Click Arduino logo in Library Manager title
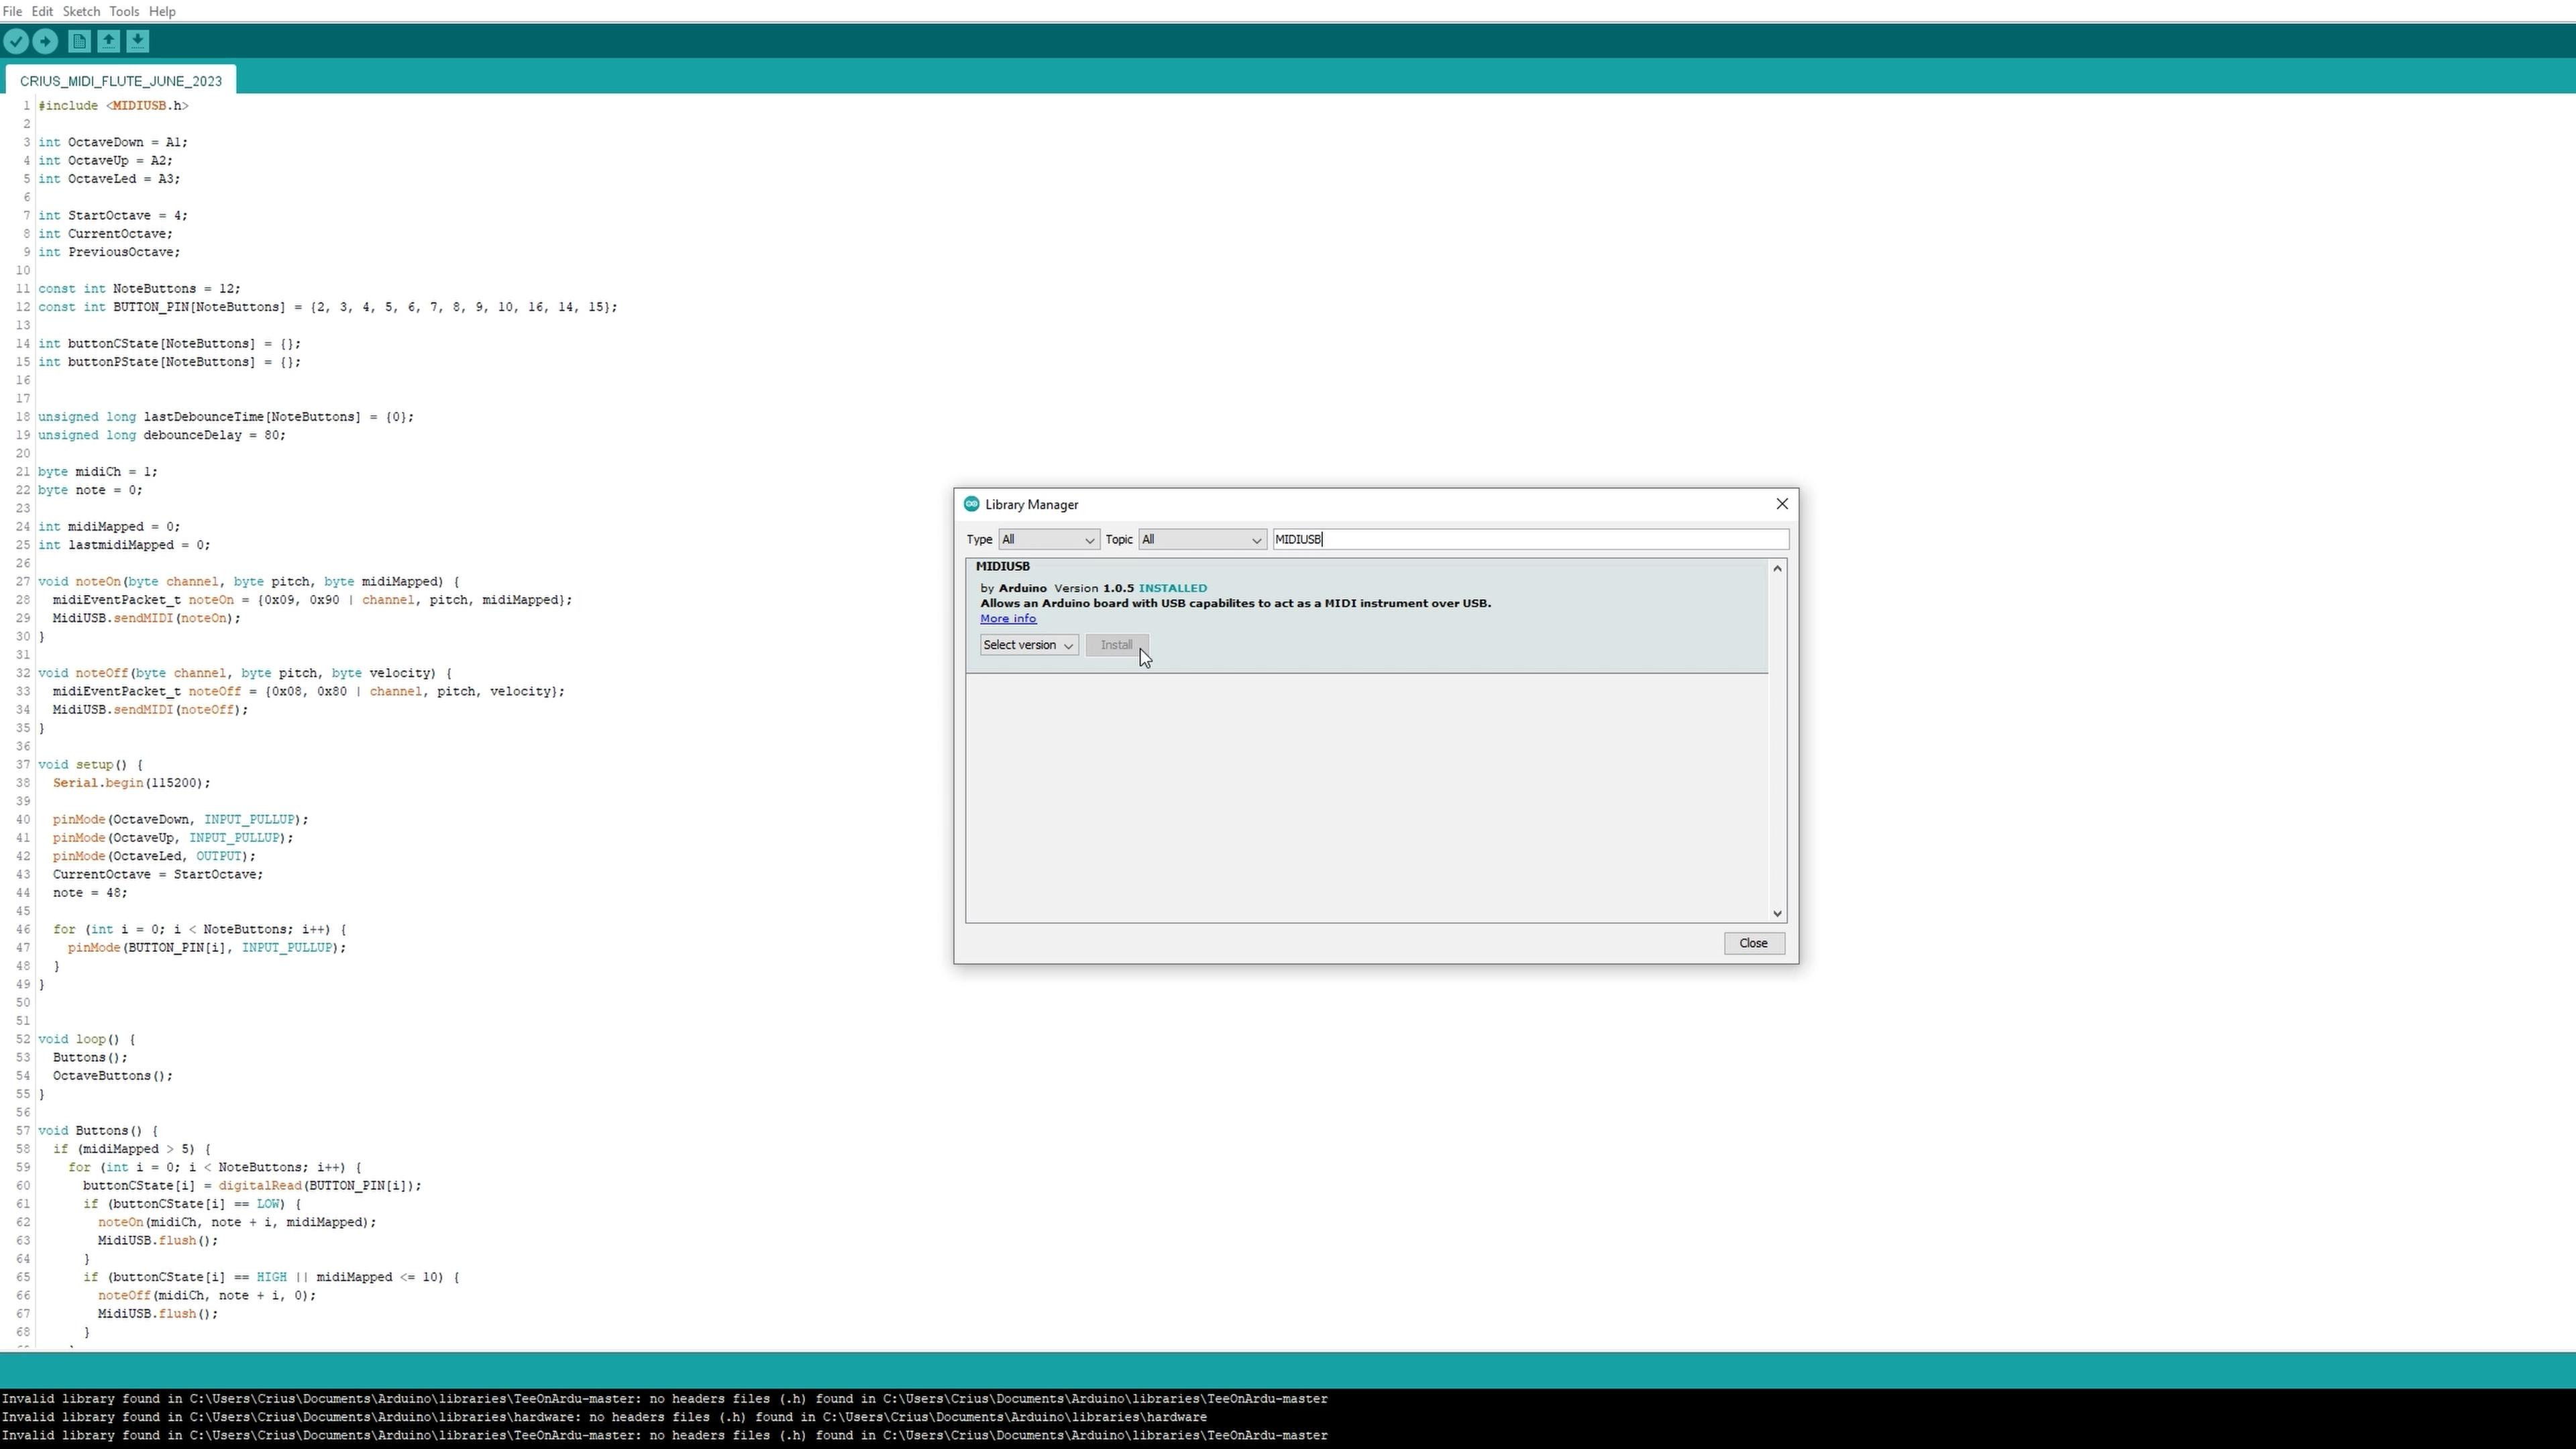Viewport: 2576px width, 1449px height. click(971, 504)
